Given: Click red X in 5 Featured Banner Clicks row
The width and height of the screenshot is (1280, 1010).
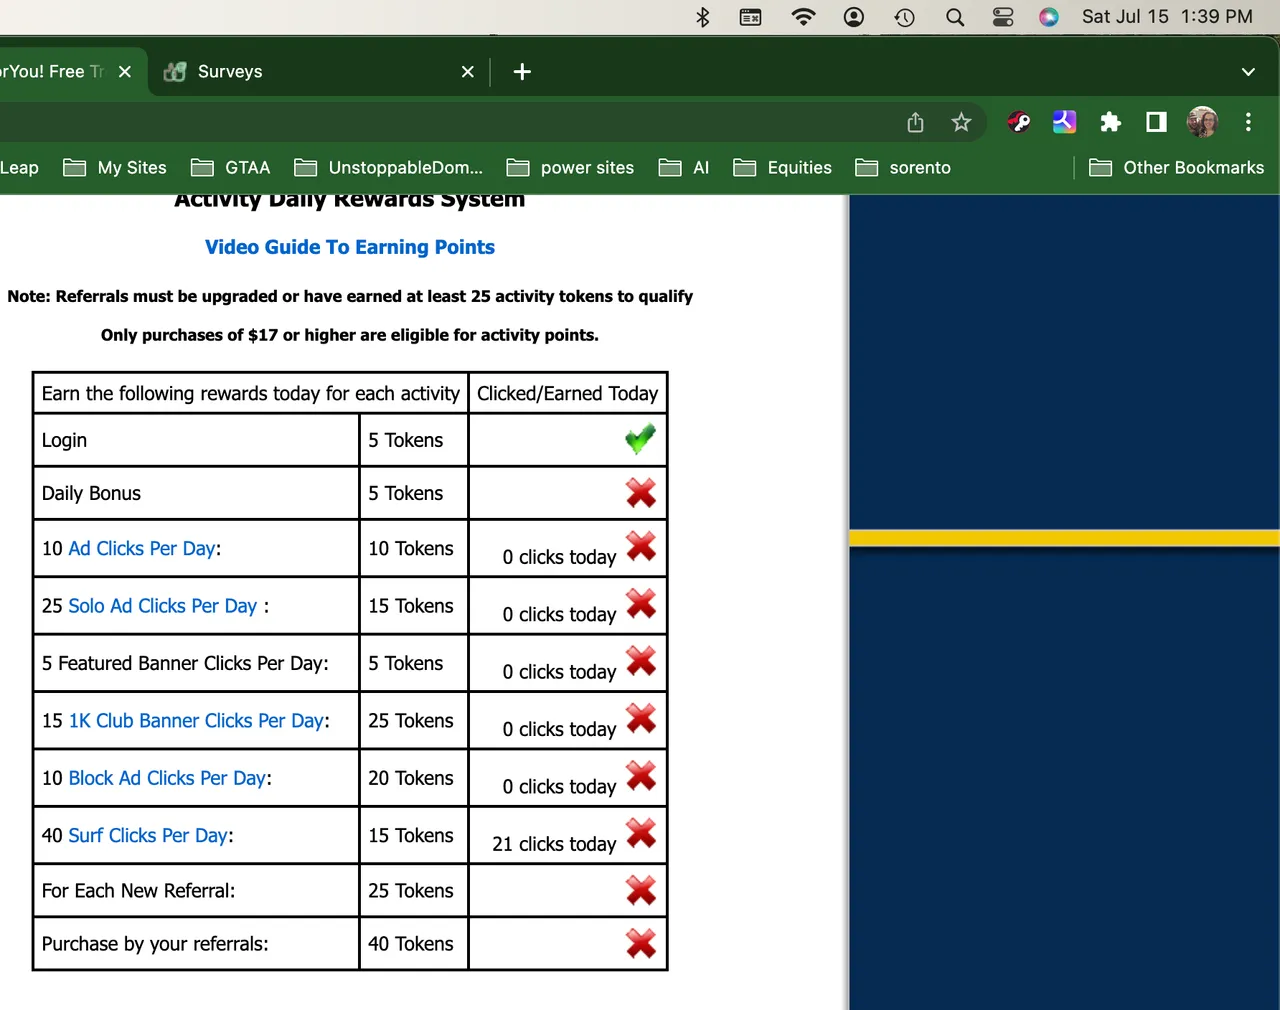Looking at the screenshot, I should [x=641, y=661].
